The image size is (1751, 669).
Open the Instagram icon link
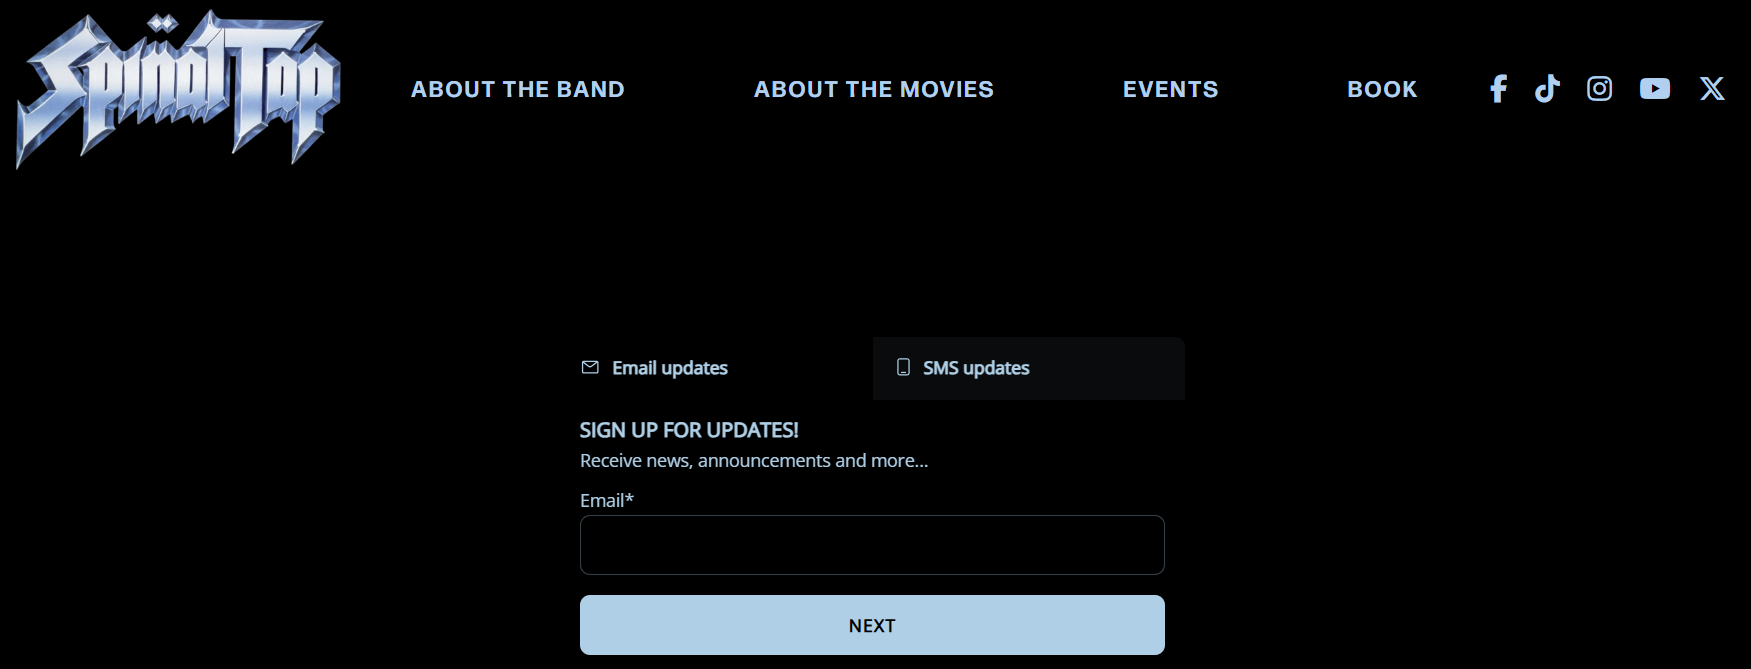pyautogui.click(x=1599, y=89)
